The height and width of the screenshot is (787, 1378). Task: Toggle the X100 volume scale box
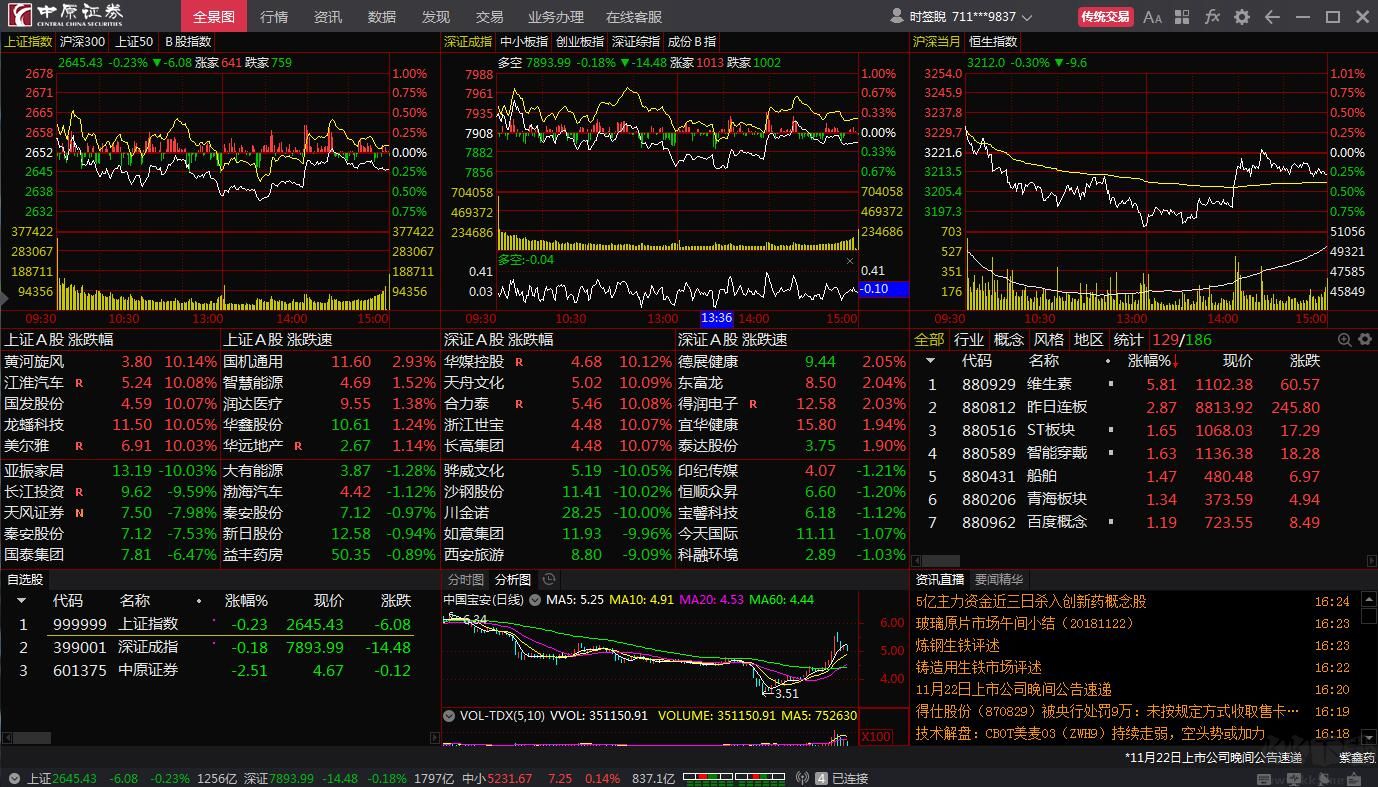(x=876, y=737)
